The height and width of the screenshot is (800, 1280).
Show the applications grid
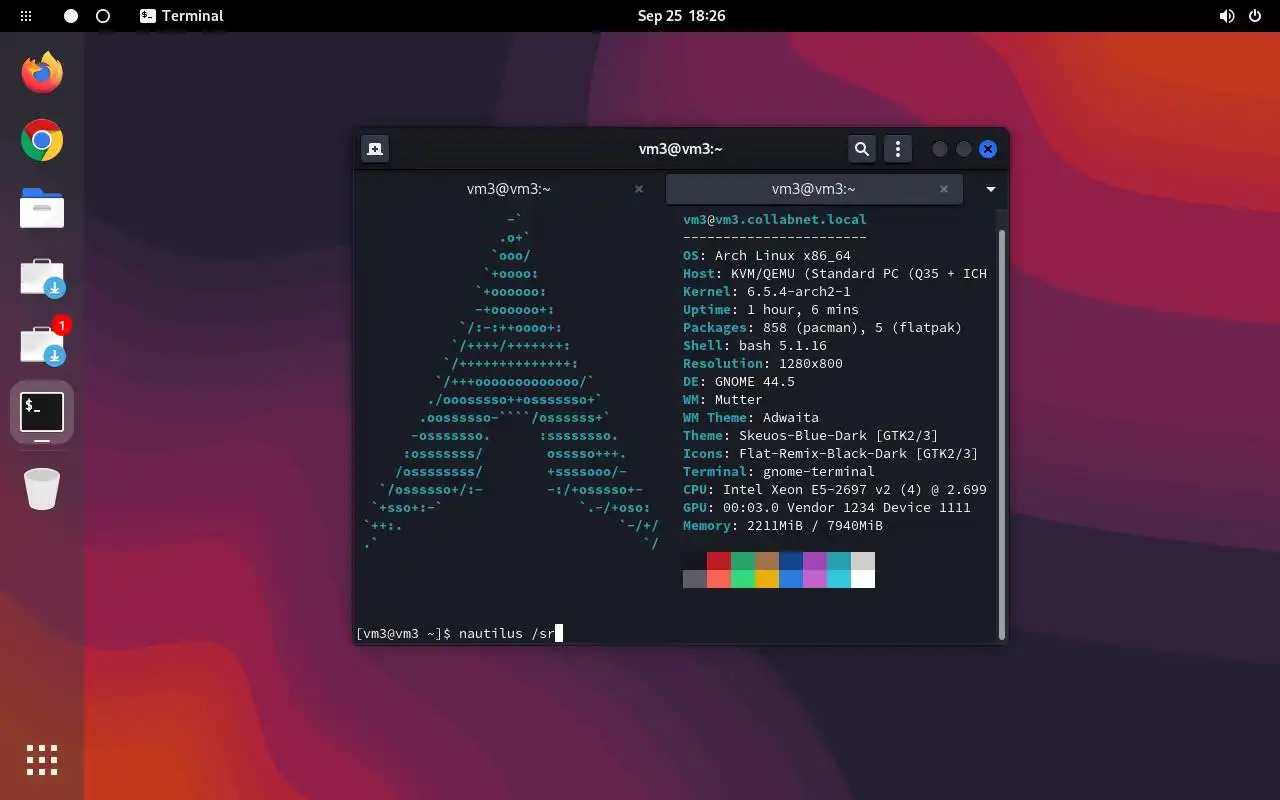pos(42,760)
